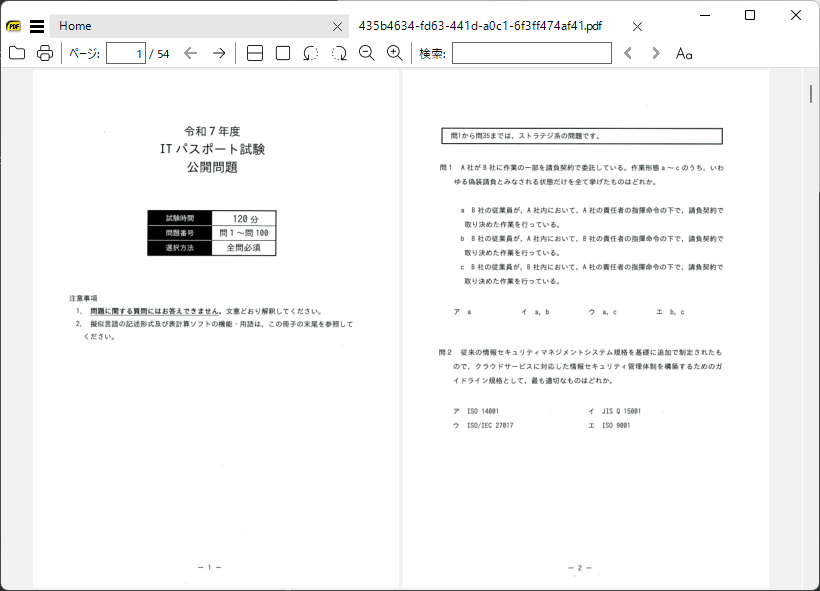Screen dimensions: 820x591
Task: Click the total page count '/ 54'
Action: [160, 54]
